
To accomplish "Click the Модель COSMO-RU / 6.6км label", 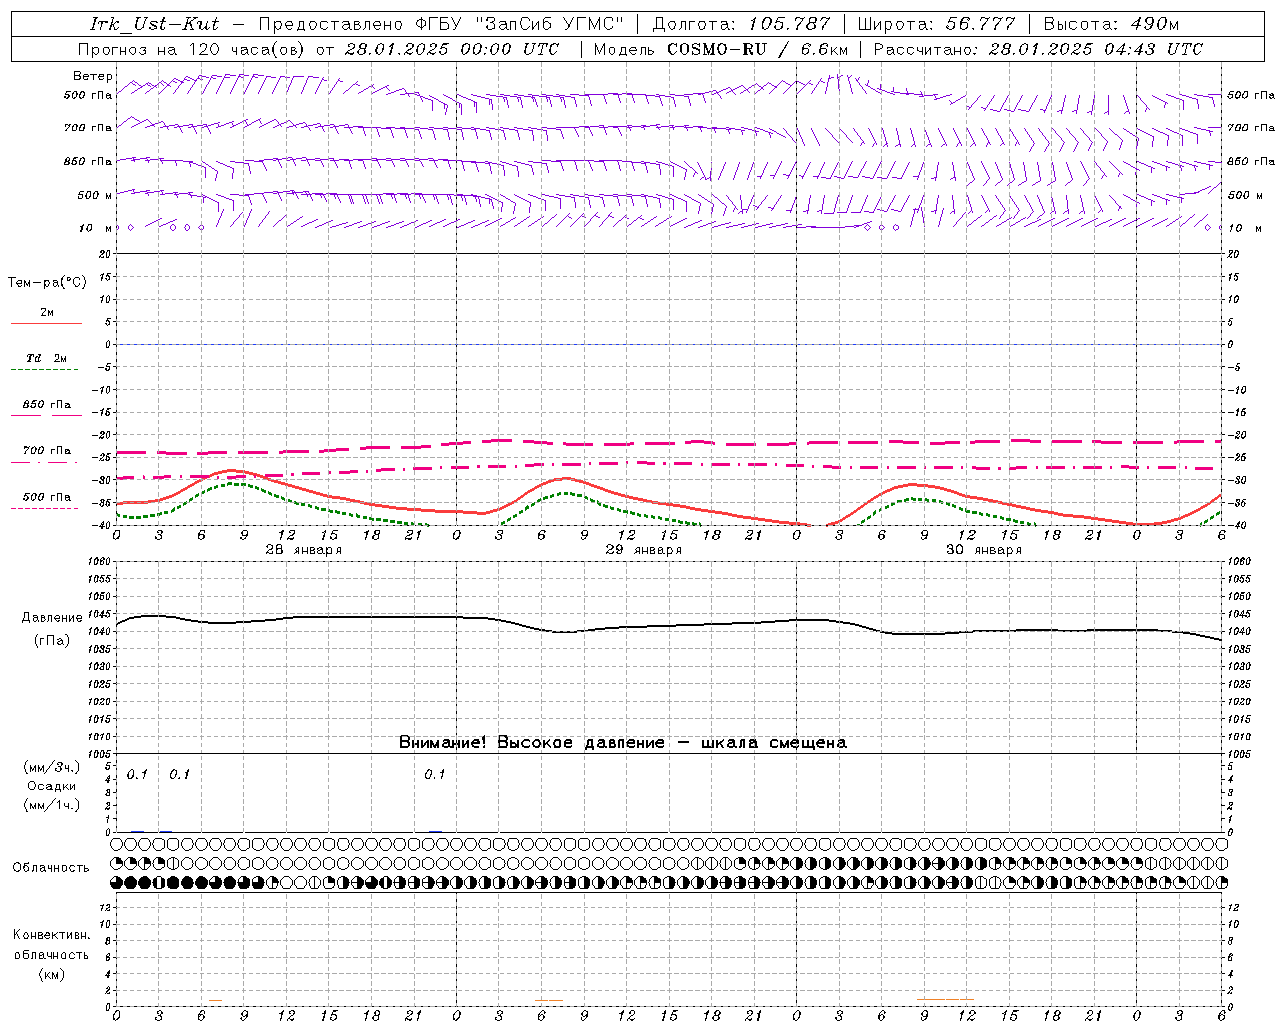I will coord(721,49).
